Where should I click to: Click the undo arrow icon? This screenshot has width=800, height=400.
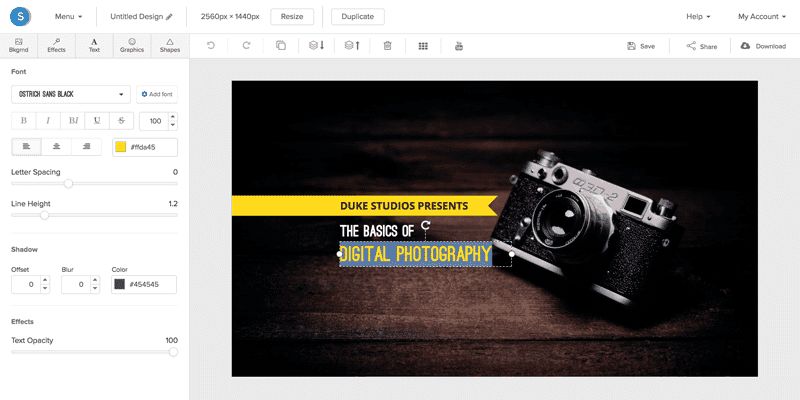211,46
